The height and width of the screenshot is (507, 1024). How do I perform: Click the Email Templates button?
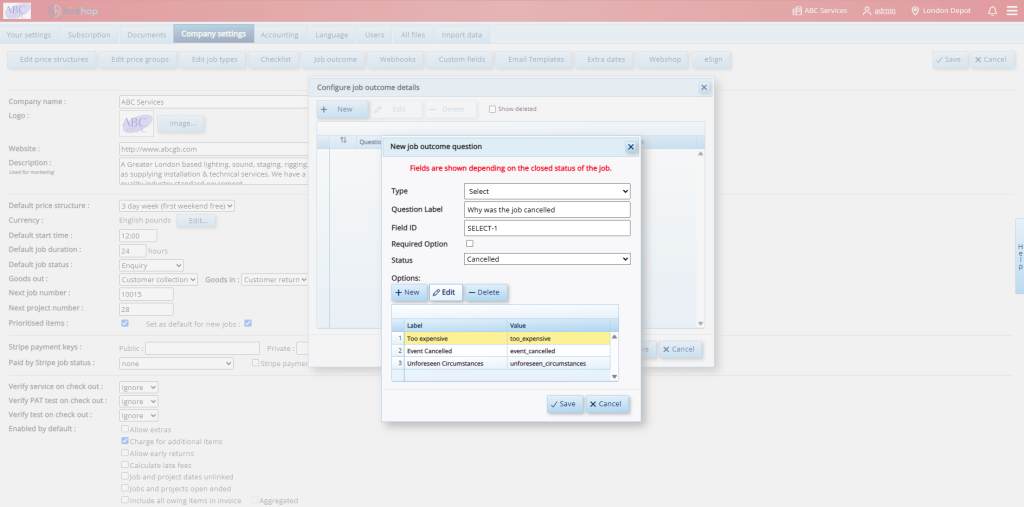coord(536,59)
